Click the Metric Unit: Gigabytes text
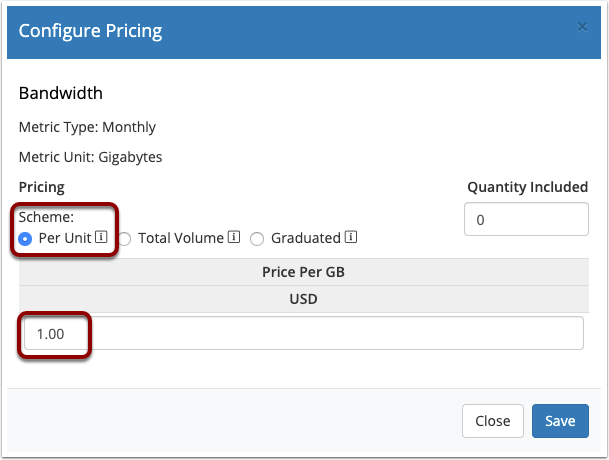Image resolution: width=609 pixels, height=460 pixels. point(90,157)
